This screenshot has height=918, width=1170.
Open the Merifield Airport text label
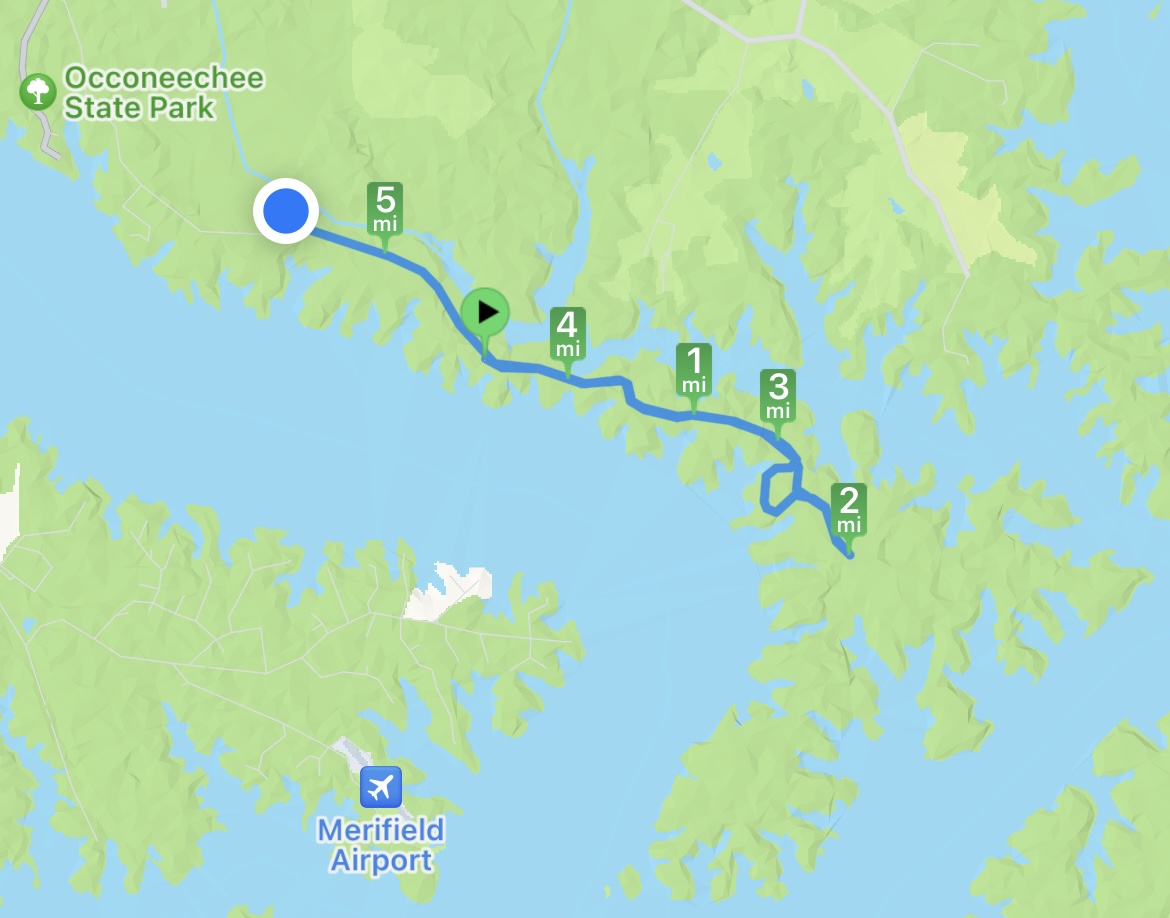pos(381,845)
